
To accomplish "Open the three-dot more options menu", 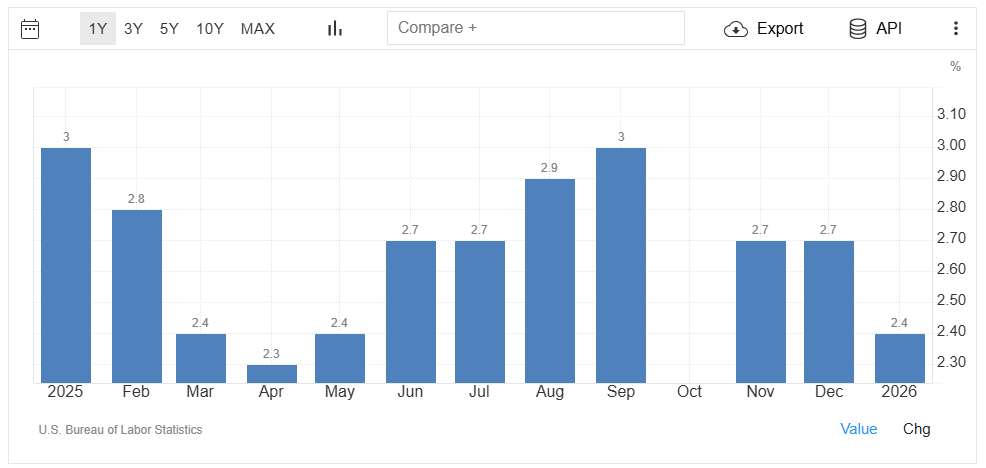I will click(955, 28).
